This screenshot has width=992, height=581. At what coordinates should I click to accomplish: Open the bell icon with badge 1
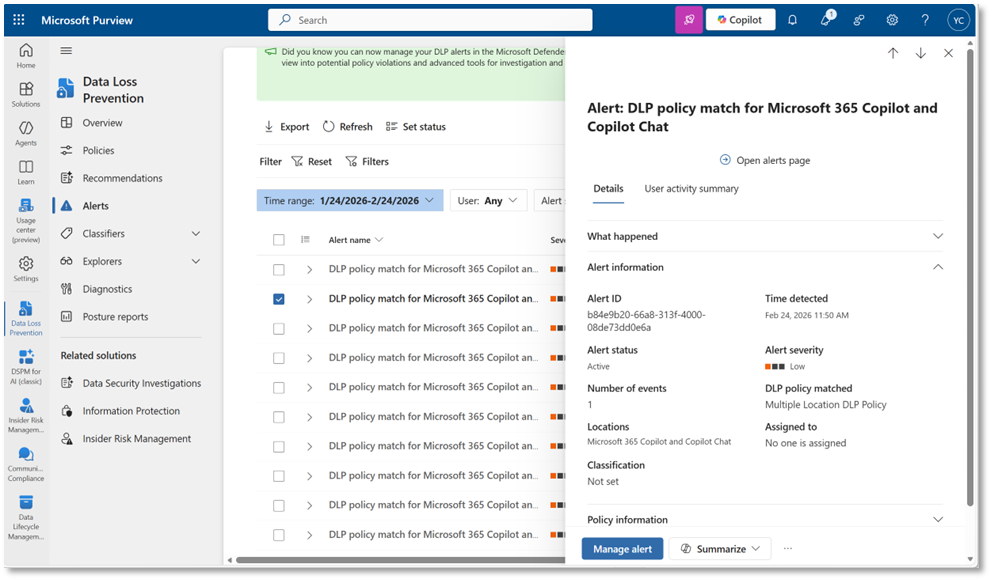pyautogui.click(x=827, y=19)
